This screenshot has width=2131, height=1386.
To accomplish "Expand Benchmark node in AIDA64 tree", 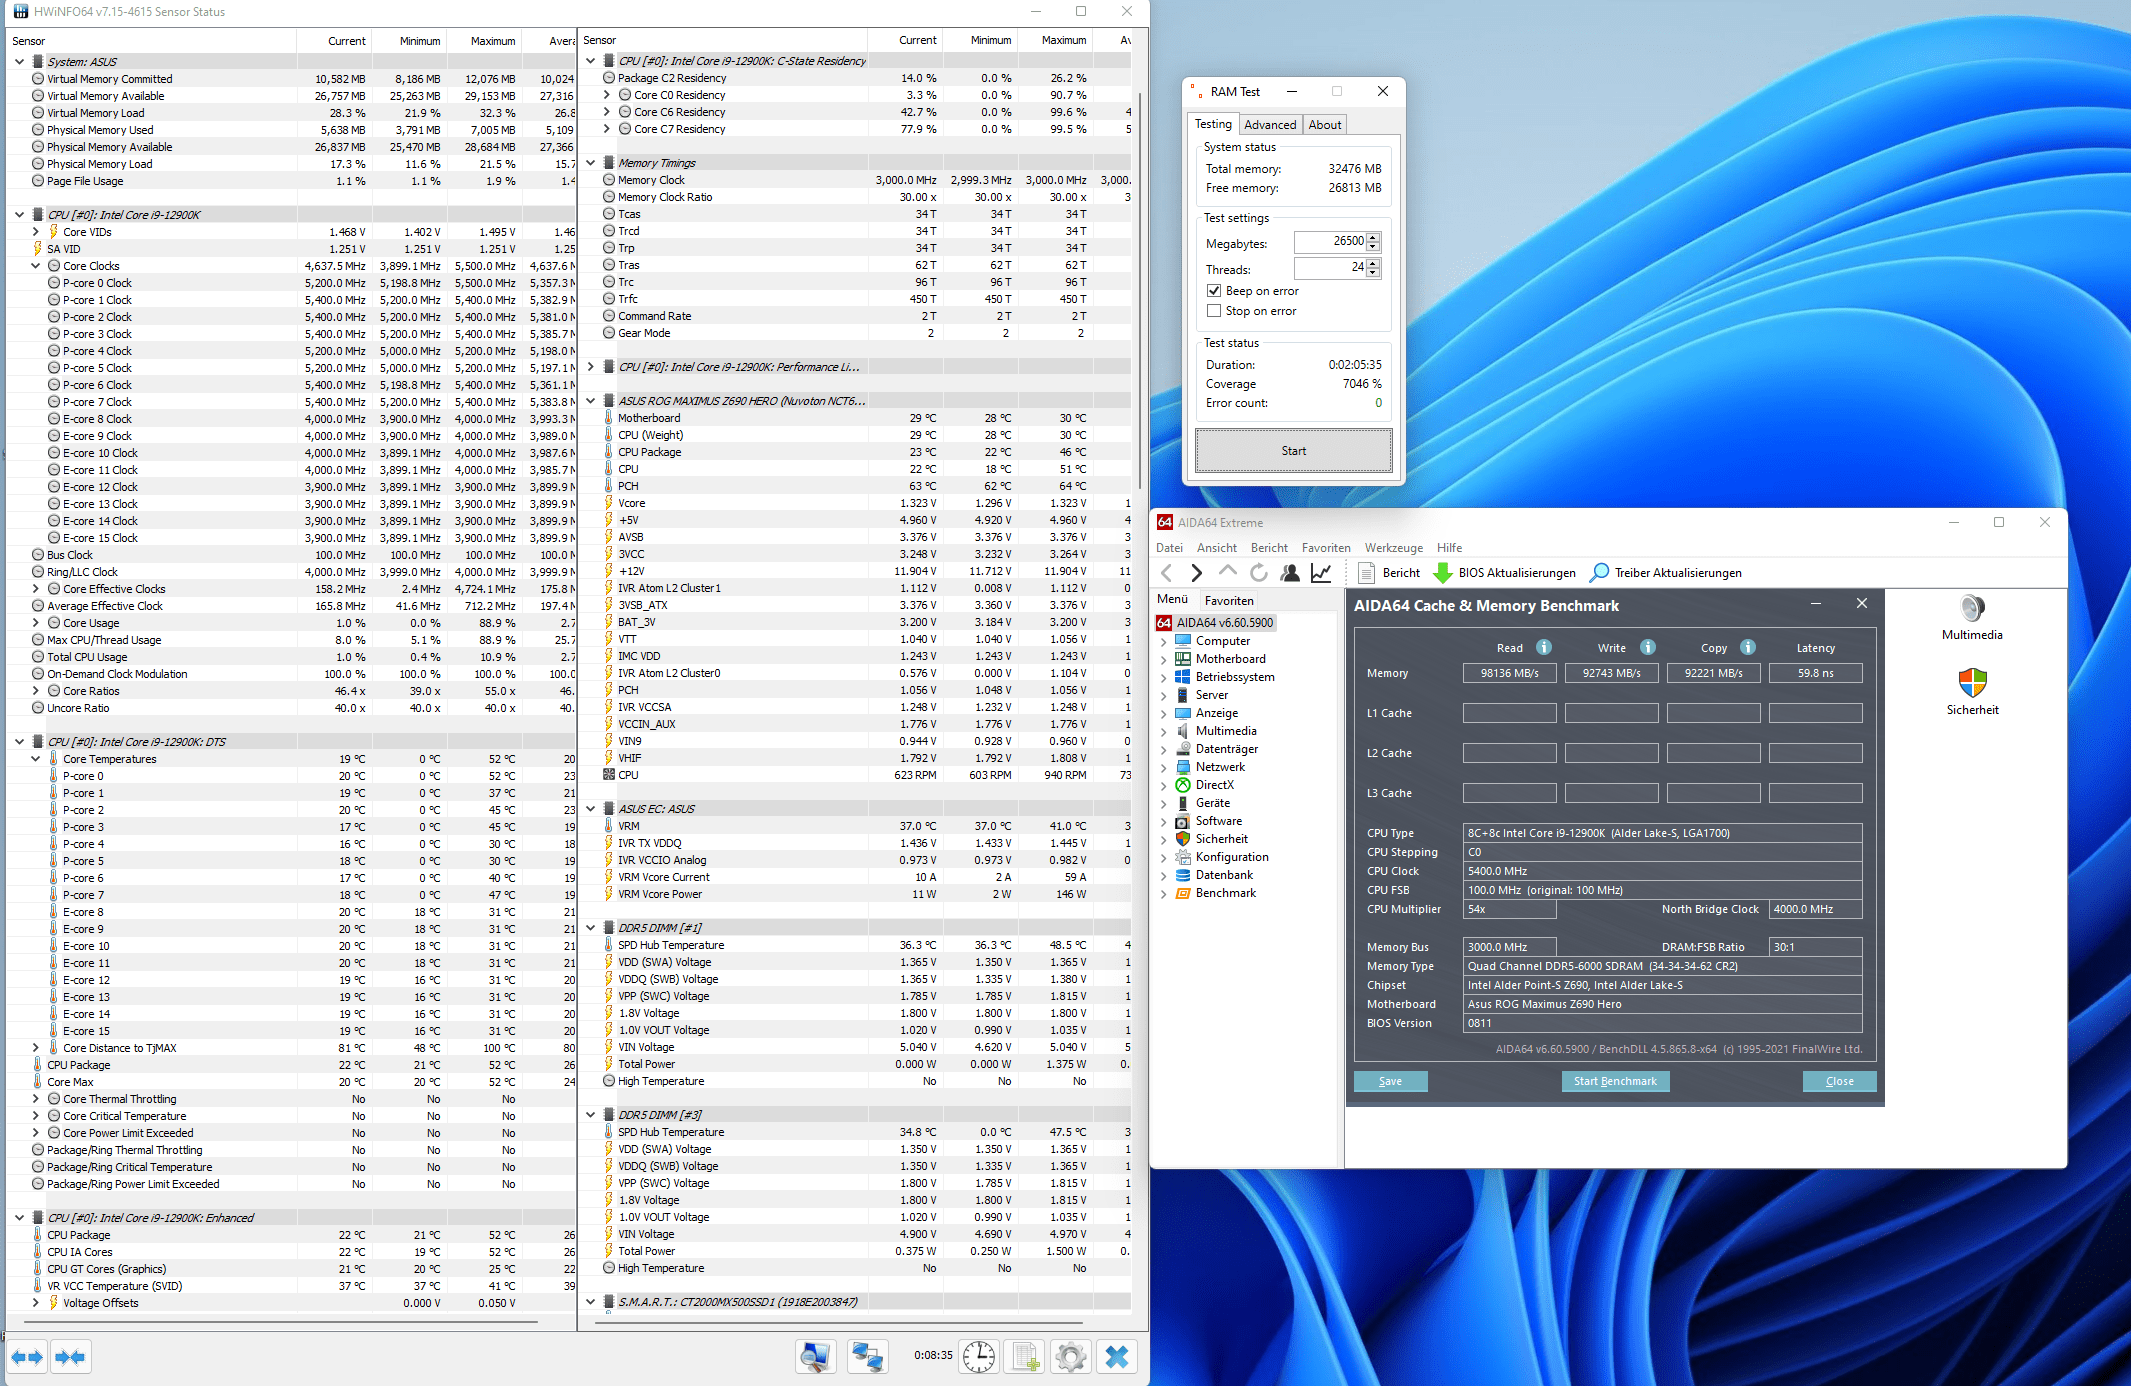I will tap(1163, 893).
